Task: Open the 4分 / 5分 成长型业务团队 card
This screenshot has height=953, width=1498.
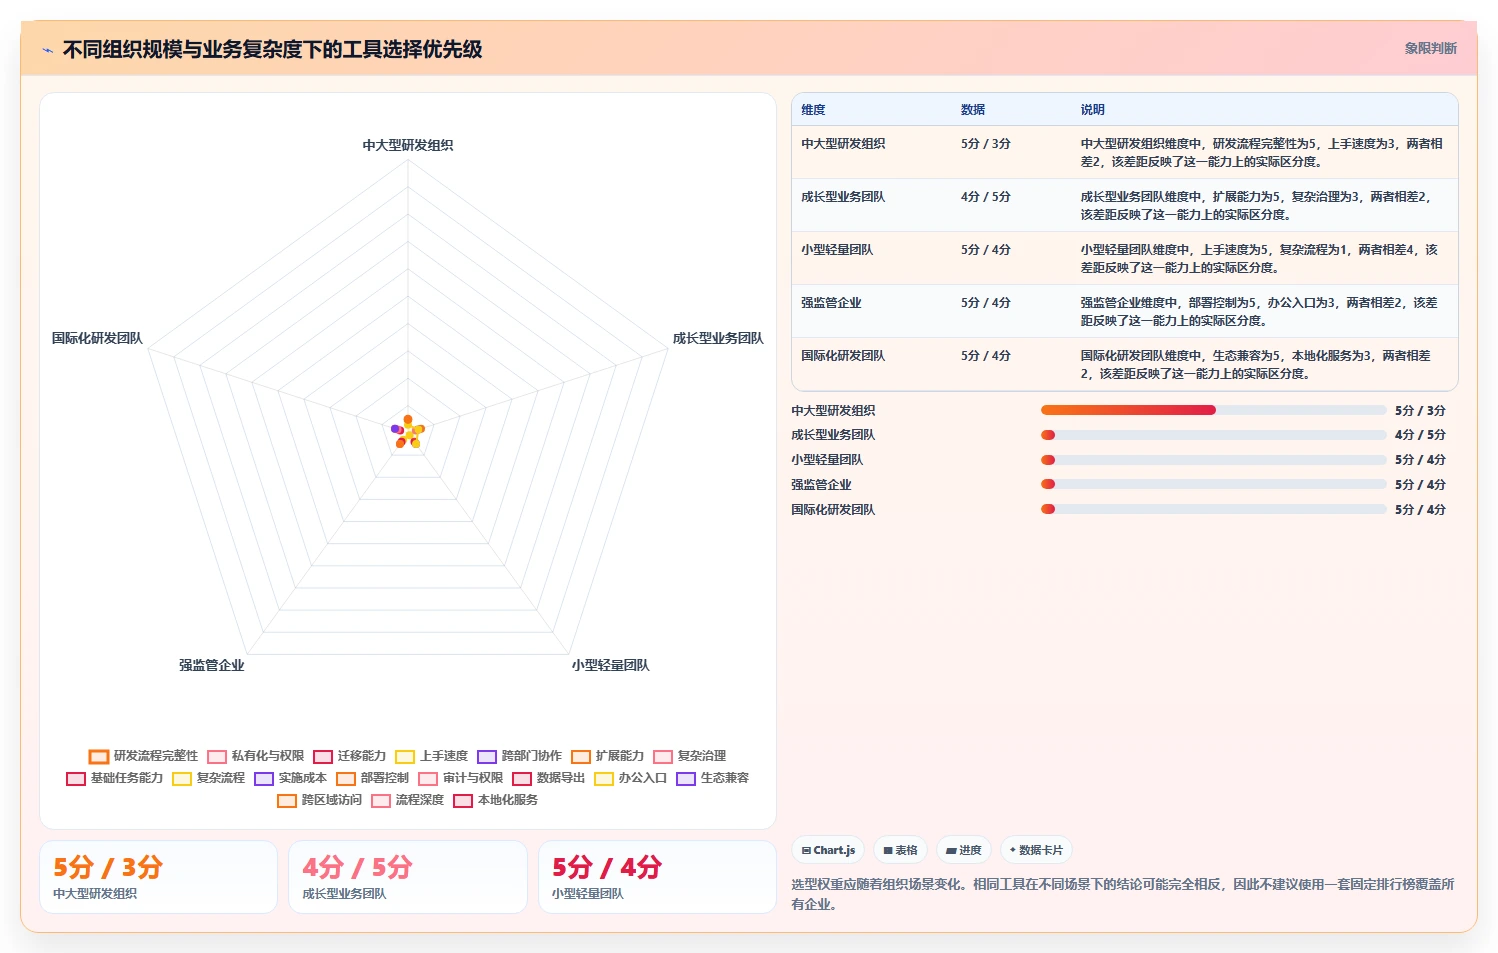Action: (408, 877)
